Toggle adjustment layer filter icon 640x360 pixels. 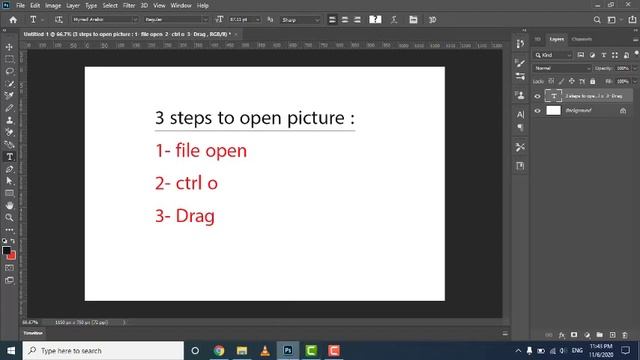[x=592, y=55]
